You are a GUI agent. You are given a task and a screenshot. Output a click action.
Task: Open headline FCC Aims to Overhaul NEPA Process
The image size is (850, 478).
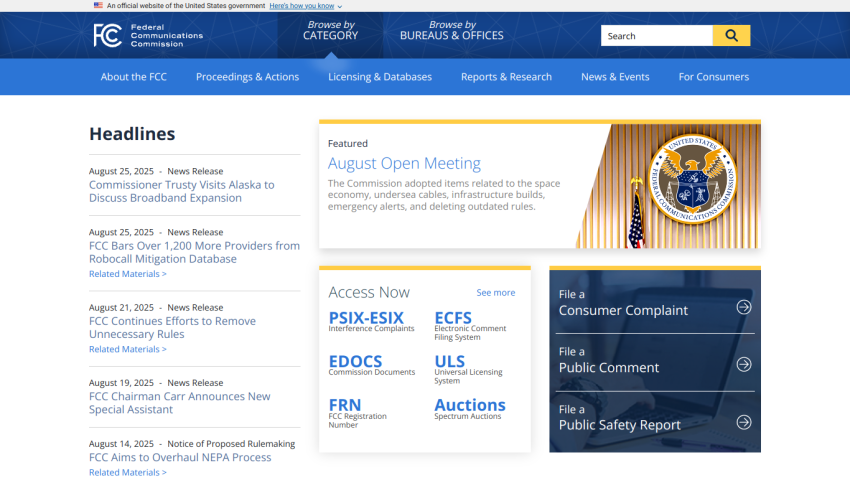click(180, 457)
